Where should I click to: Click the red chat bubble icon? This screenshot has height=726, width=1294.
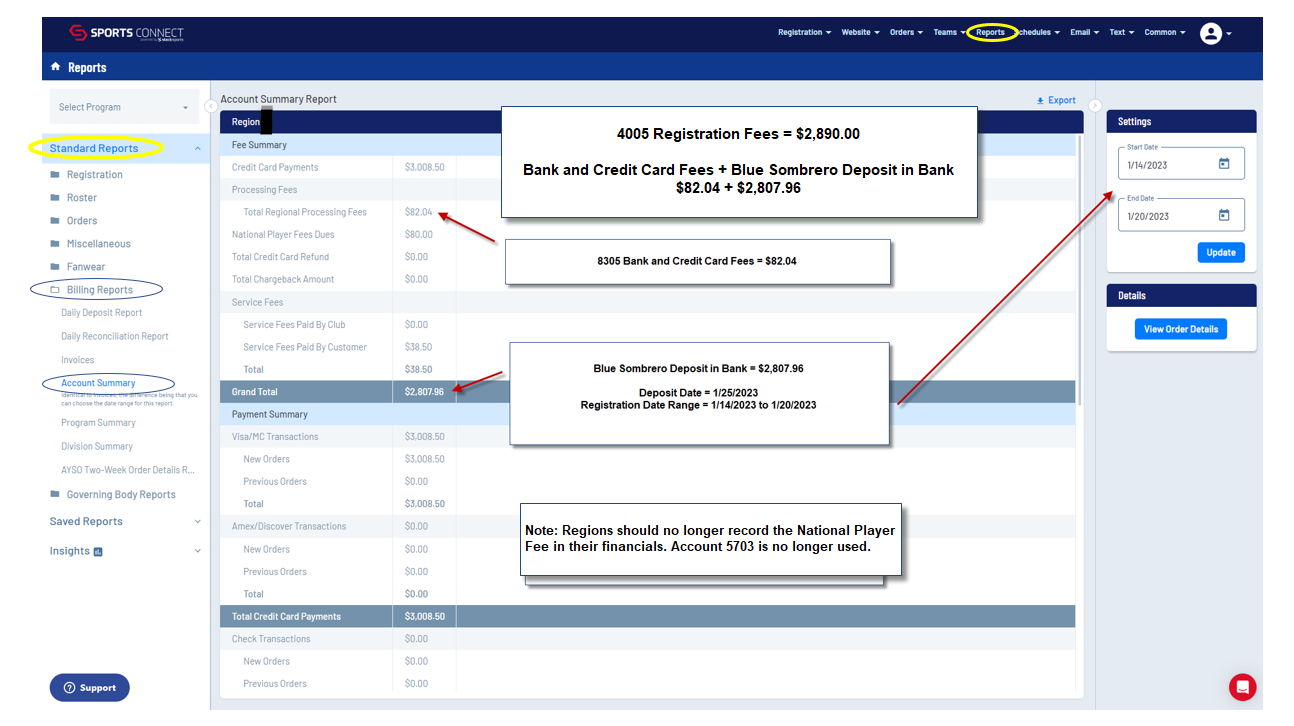(x=1242, y=687)
